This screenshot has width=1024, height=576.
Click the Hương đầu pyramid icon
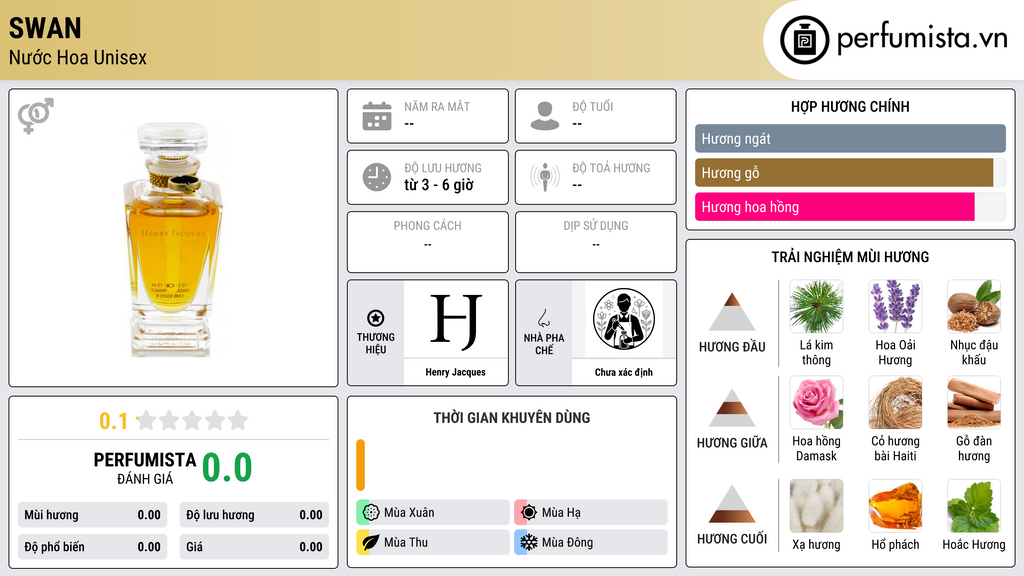(732, 312)
